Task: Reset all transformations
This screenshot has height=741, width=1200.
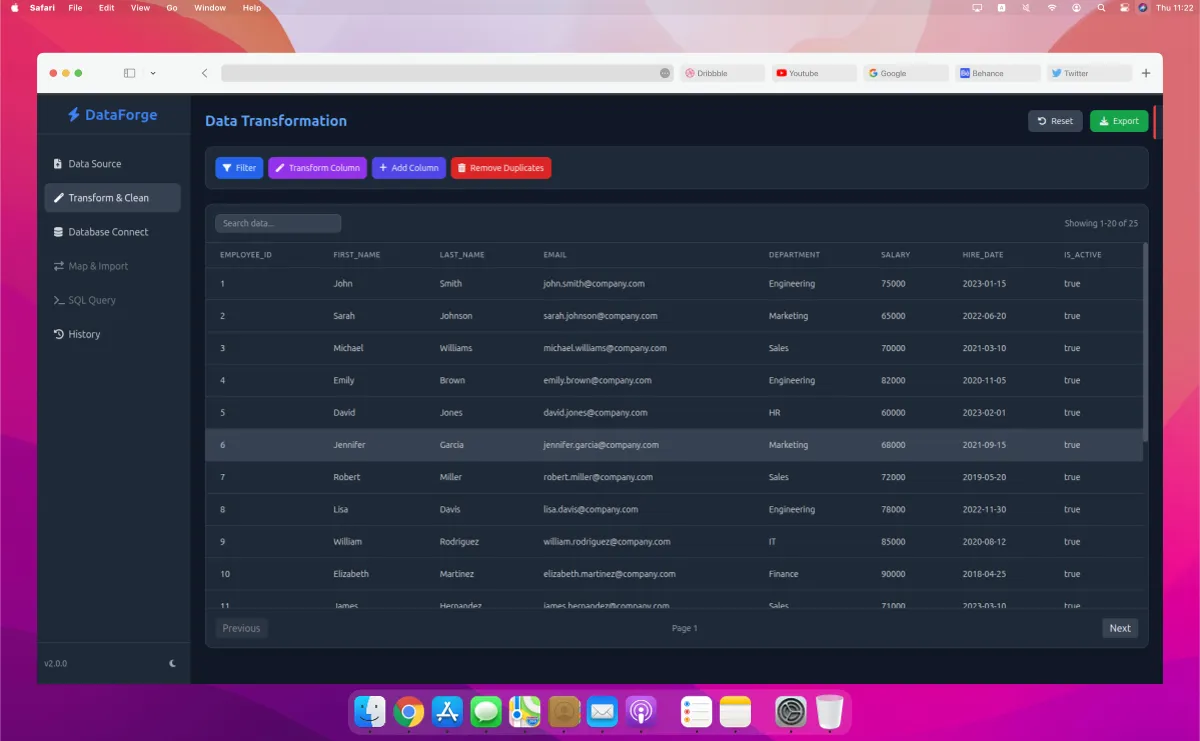Action: click(x=1055, y=120)
